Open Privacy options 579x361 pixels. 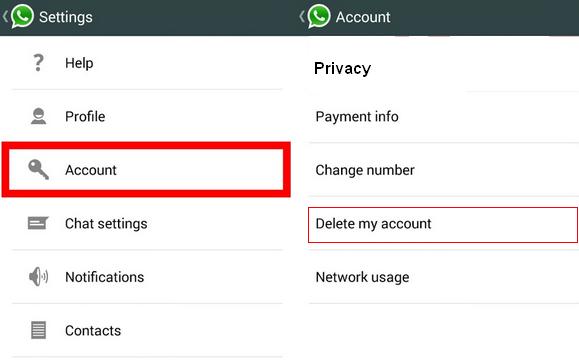(443, 68)
